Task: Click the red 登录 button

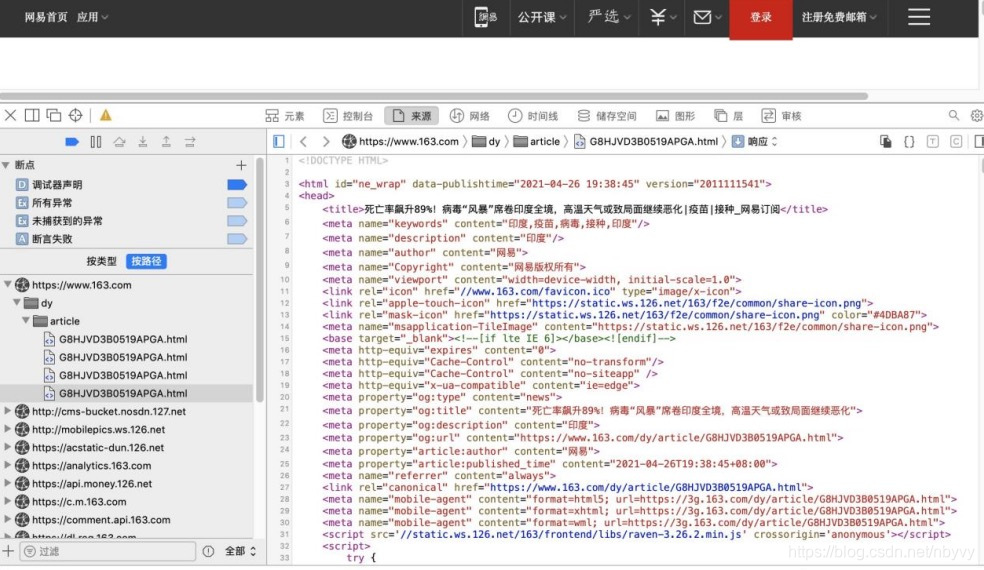Action: coord(761,18)
